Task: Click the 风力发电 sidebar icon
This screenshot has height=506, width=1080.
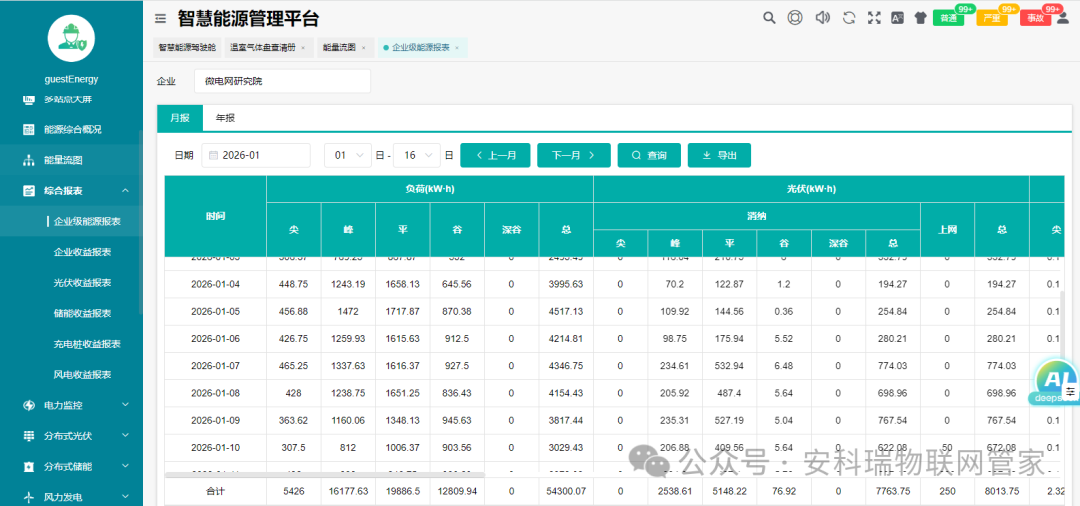Action: coord(28,497)
